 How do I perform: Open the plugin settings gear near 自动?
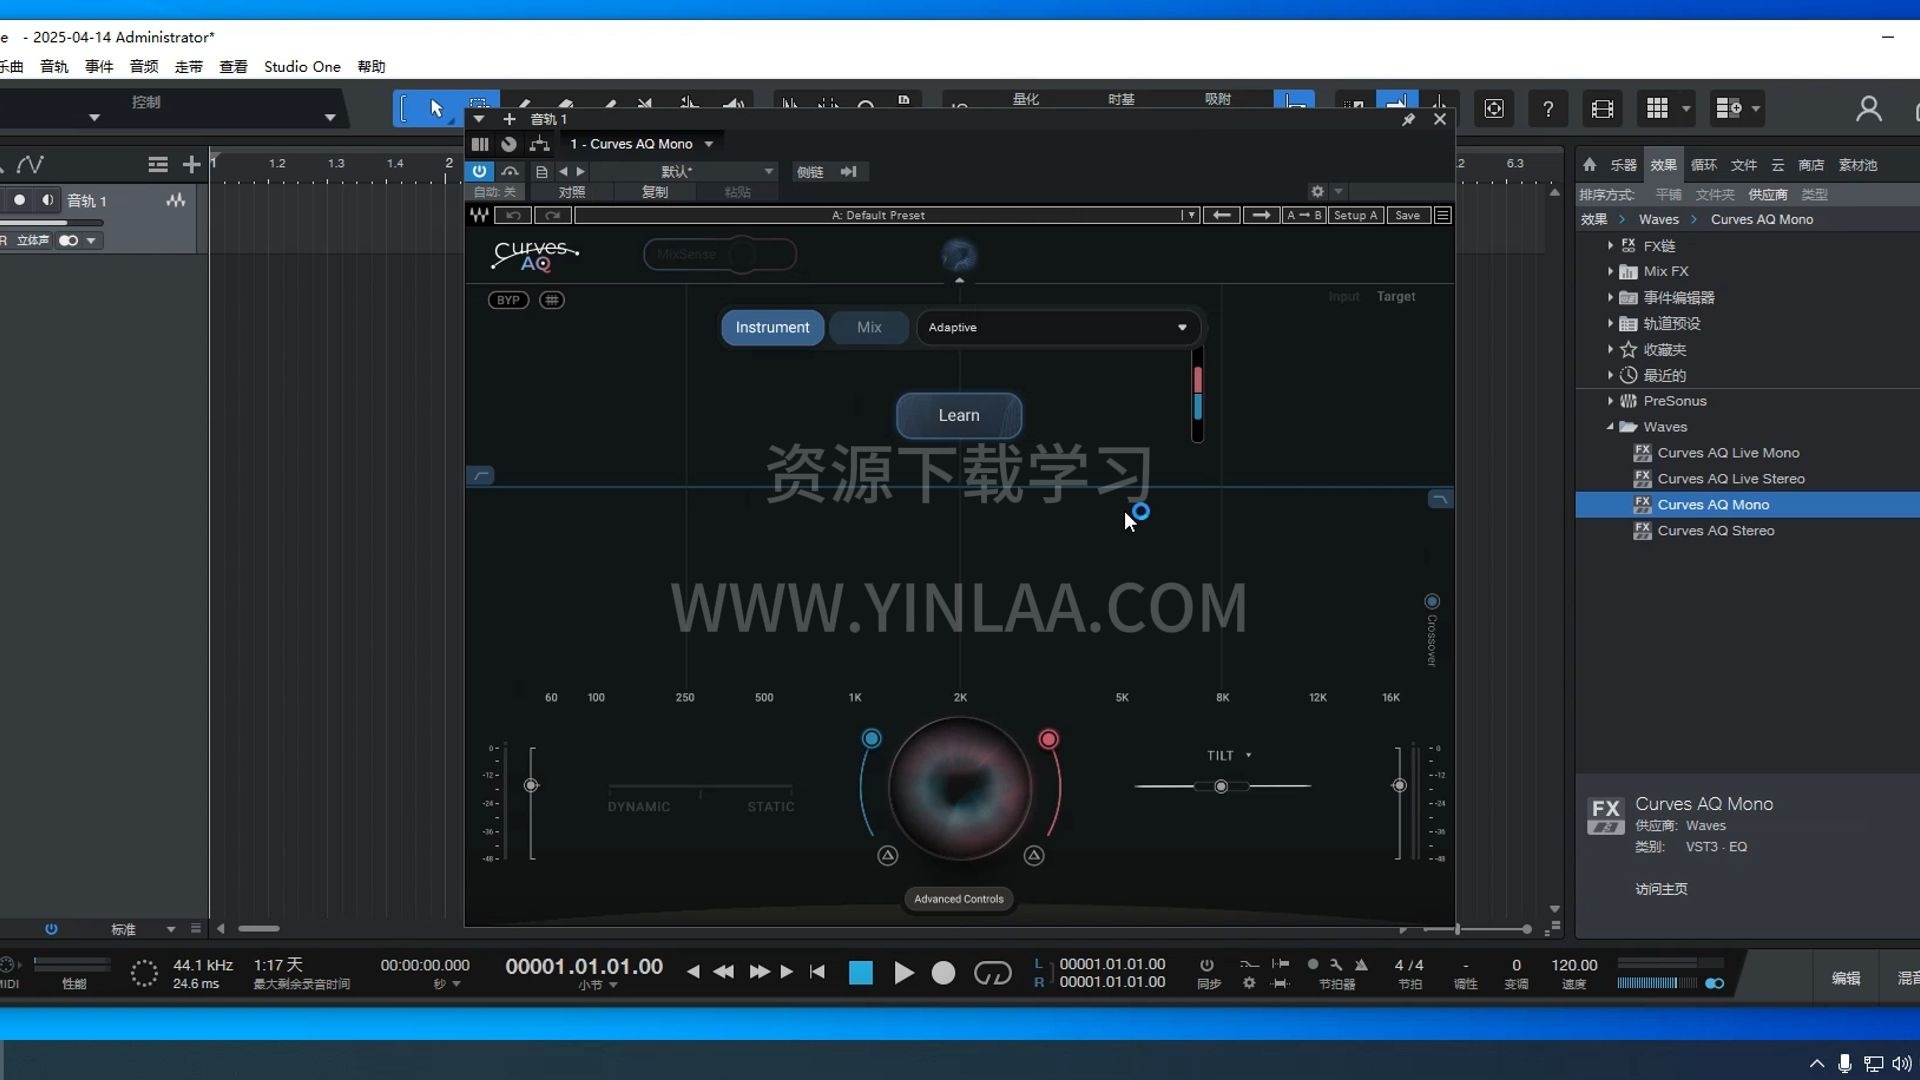pos(1317,191)
